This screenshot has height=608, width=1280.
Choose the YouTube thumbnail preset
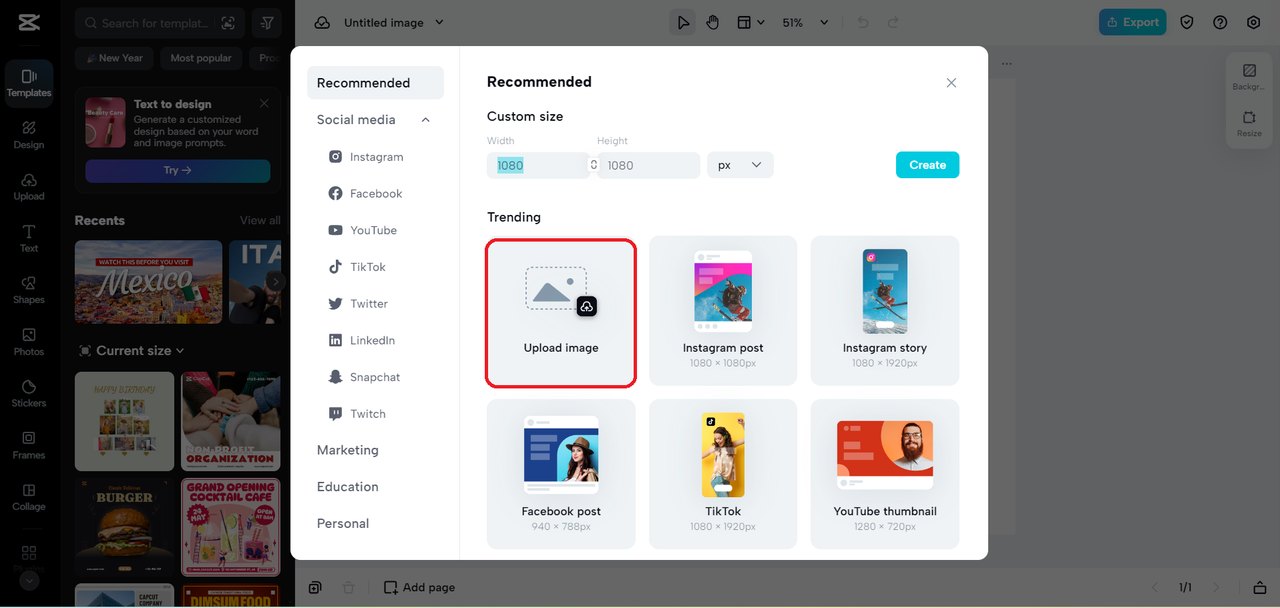(885, 474)
